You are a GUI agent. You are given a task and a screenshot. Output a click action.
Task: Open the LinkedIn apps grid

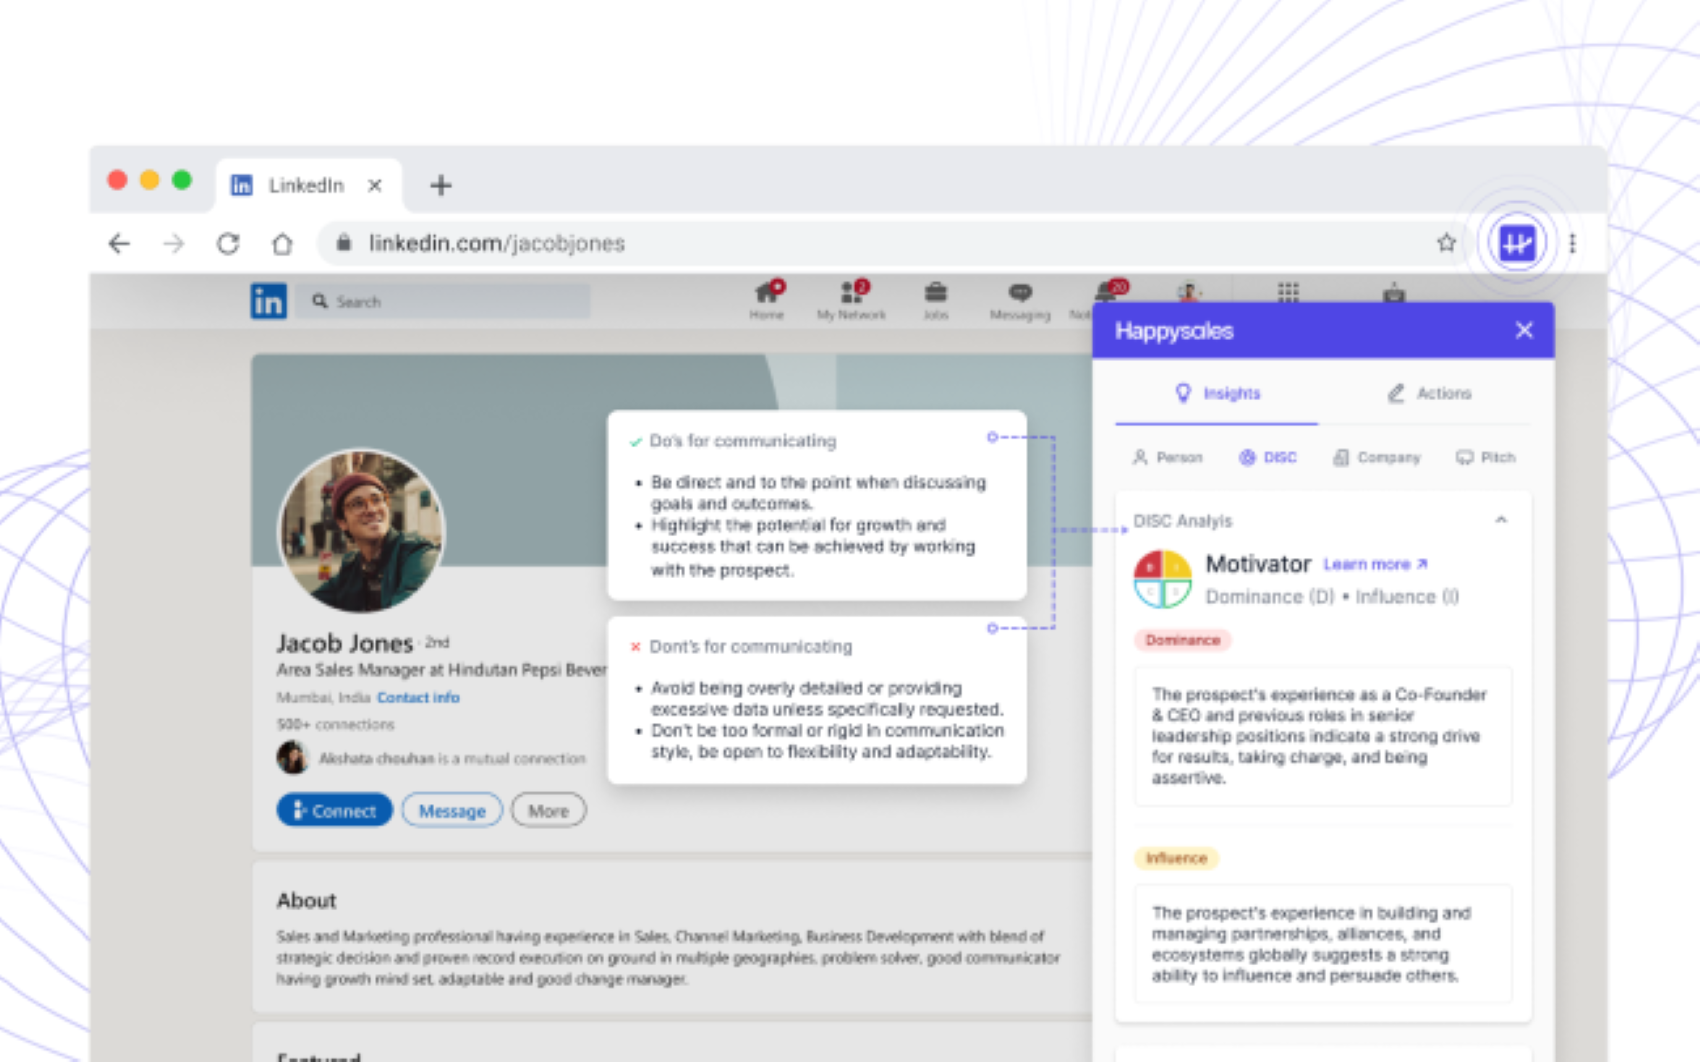tap(1288, 292)
